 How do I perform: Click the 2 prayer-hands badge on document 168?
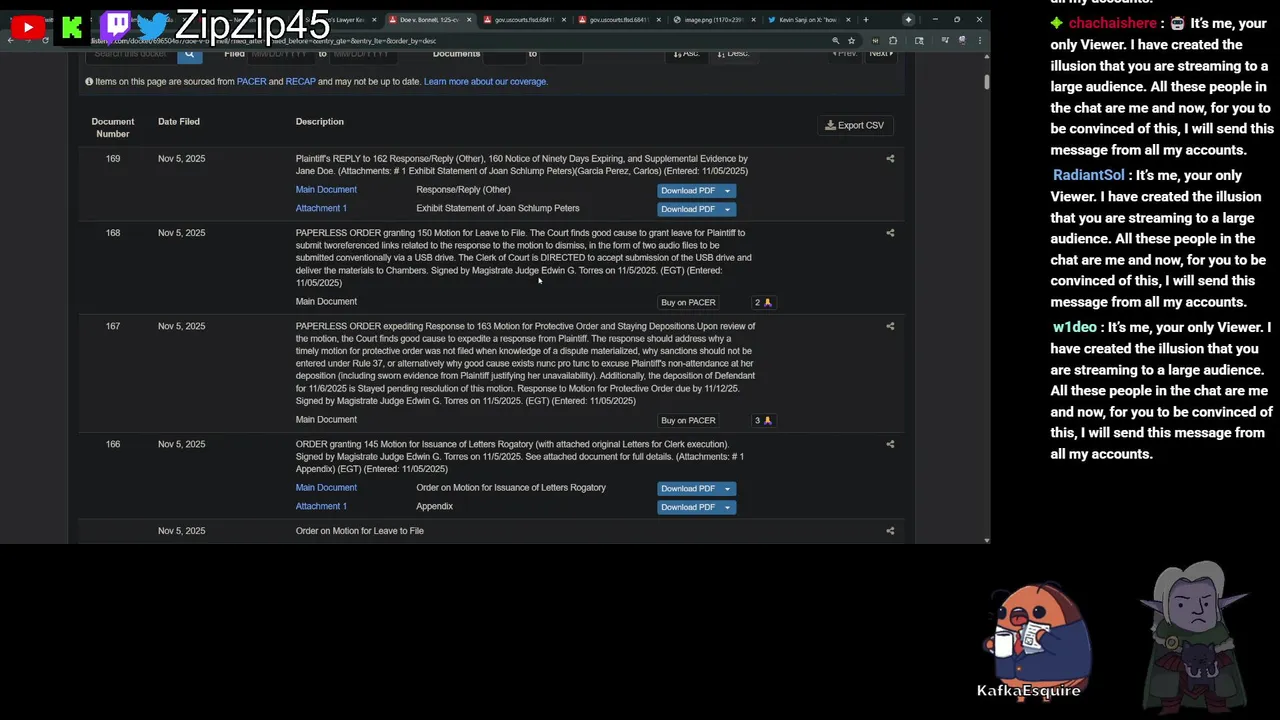pos(763,302)
